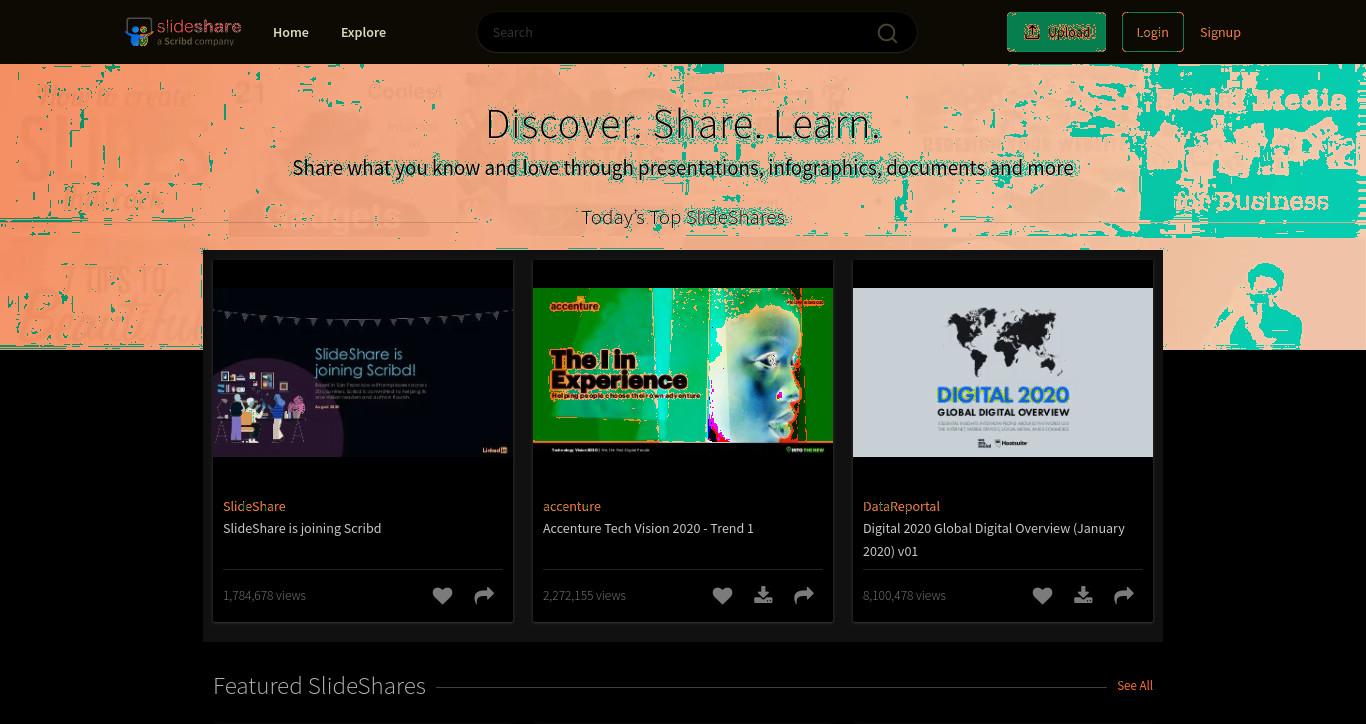Open the SlideShare logo home link

[183, 32]
